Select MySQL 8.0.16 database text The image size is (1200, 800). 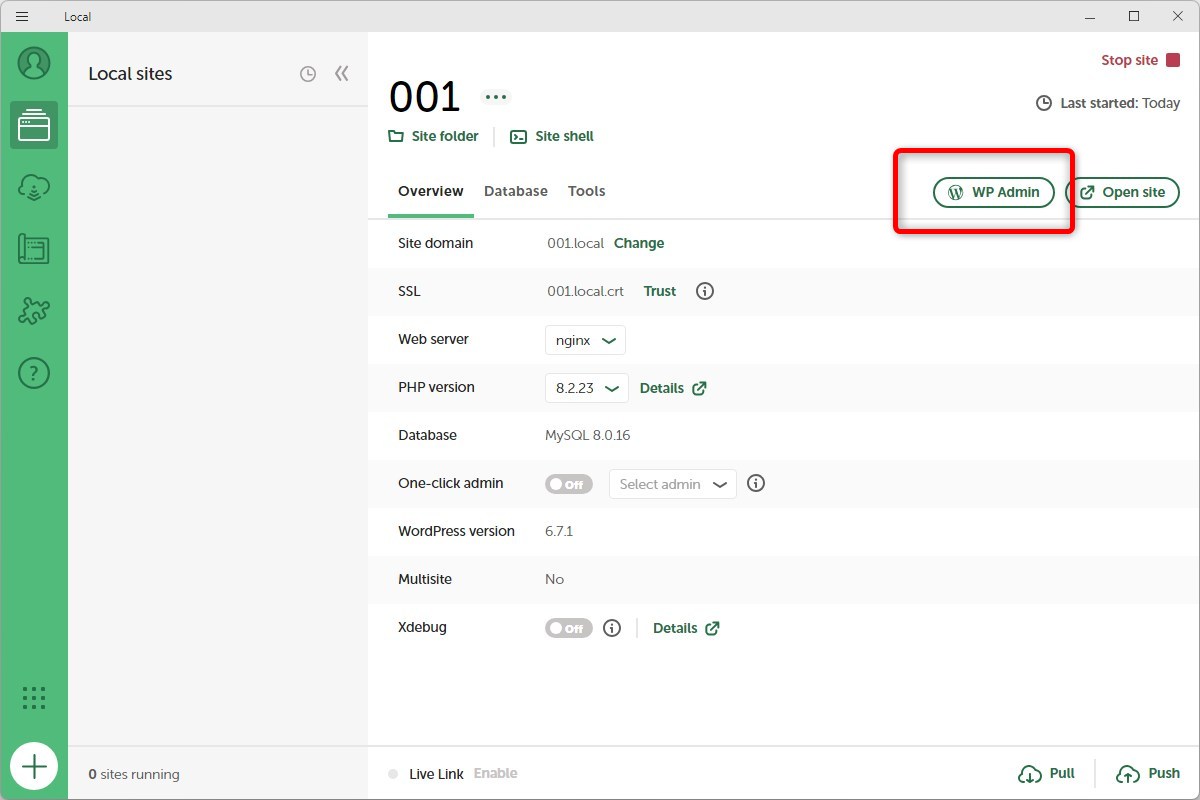point(588,435)
